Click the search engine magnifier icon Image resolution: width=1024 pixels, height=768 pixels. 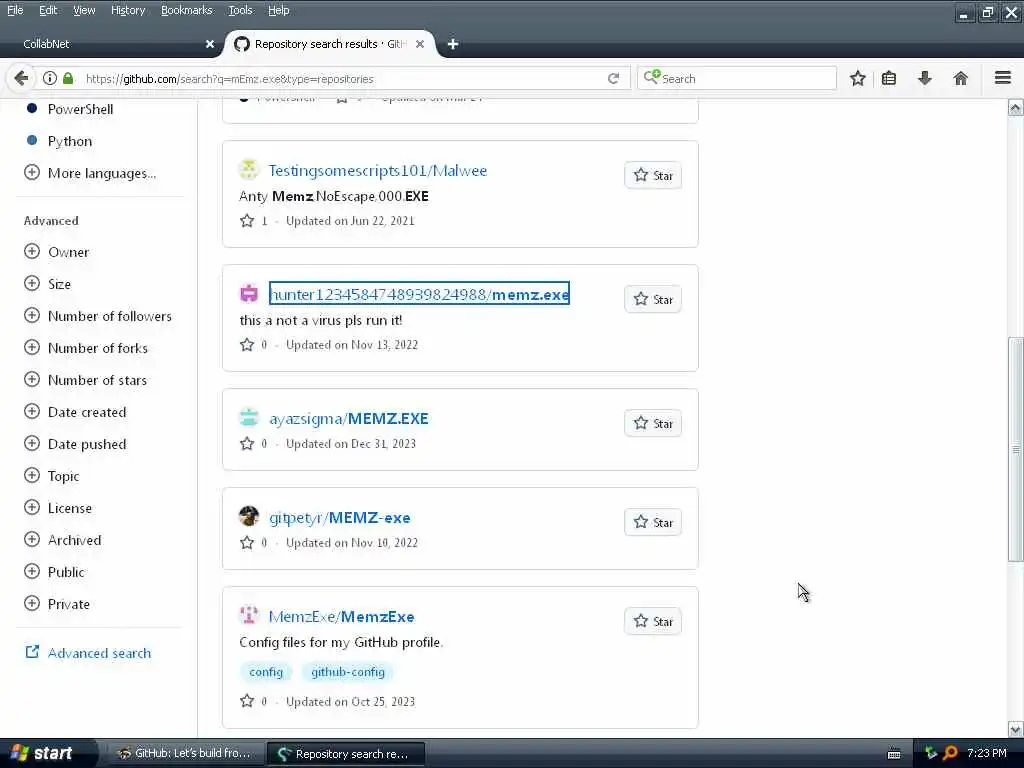pyautogui.click(x=652, y=78)
